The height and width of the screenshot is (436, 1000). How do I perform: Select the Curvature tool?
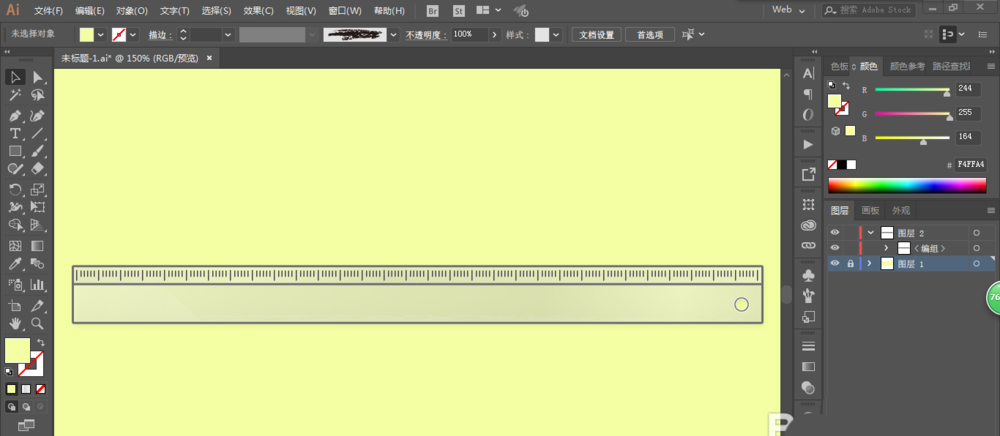point(38,116)
